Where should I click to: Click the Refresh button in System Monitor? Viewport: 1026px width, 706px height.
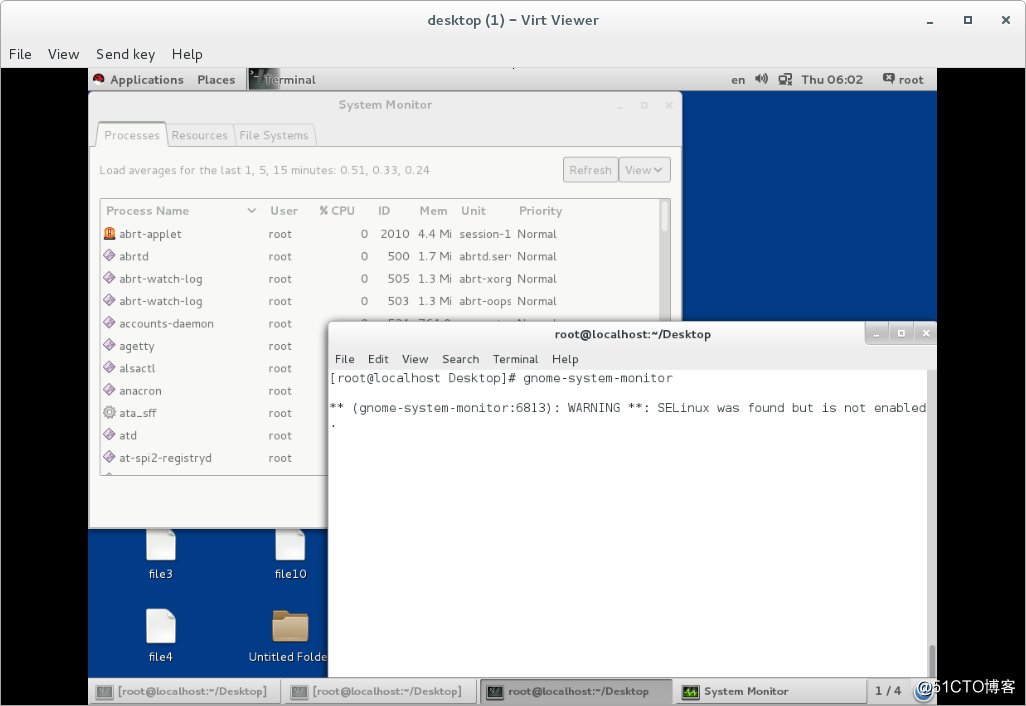click(x=590, y=170)
